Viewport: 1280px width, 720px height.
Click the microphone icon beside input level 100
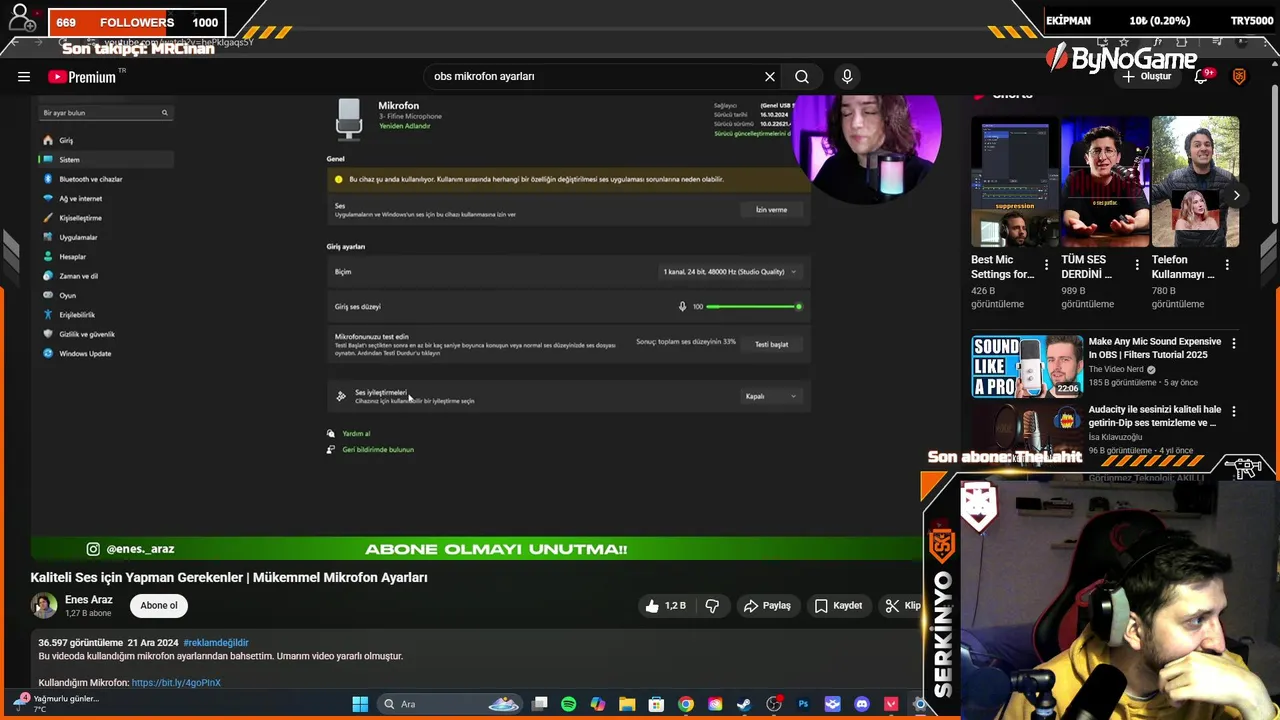pyautogui.click(x=683, y=307)
